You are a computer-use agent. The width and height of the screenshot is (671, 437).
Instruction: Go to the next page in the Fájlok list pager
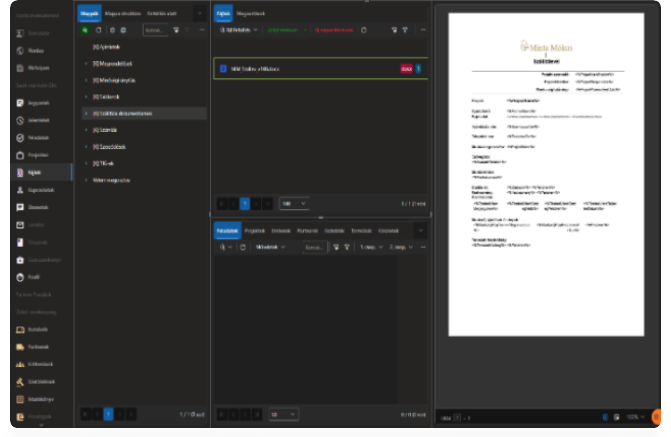[x=256, y=204]
